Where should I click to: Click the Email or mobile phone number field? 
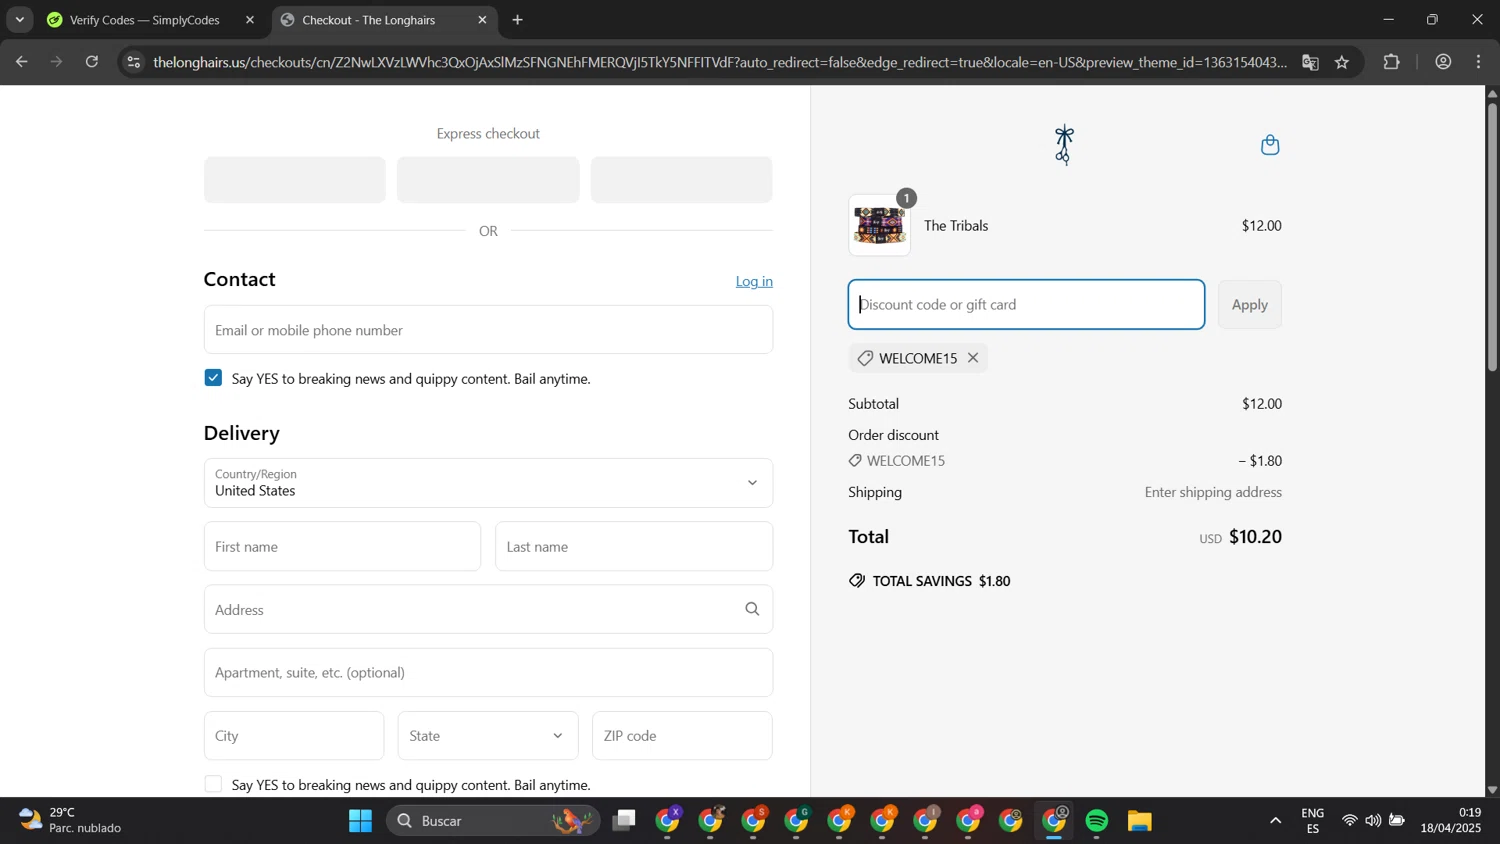pos(488,330)
